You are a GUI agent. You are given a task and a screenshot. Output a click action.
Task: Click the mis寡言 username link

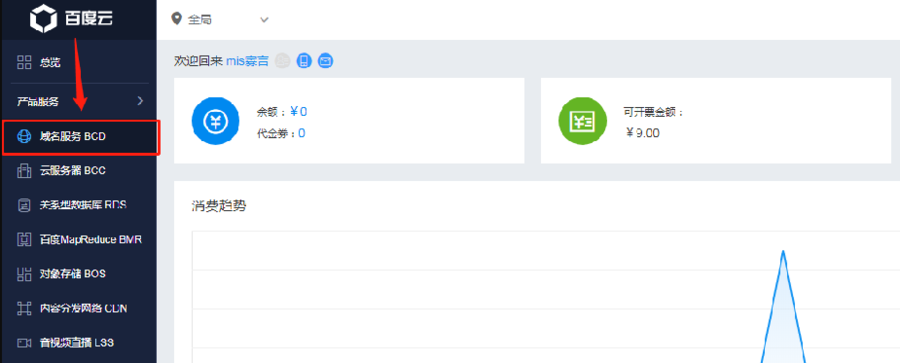point(248,61)
